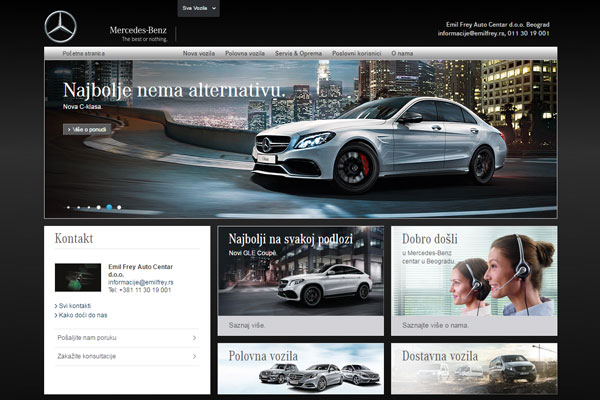Open the O nama menu
The image size is (600, 400).
pos(402,53)
